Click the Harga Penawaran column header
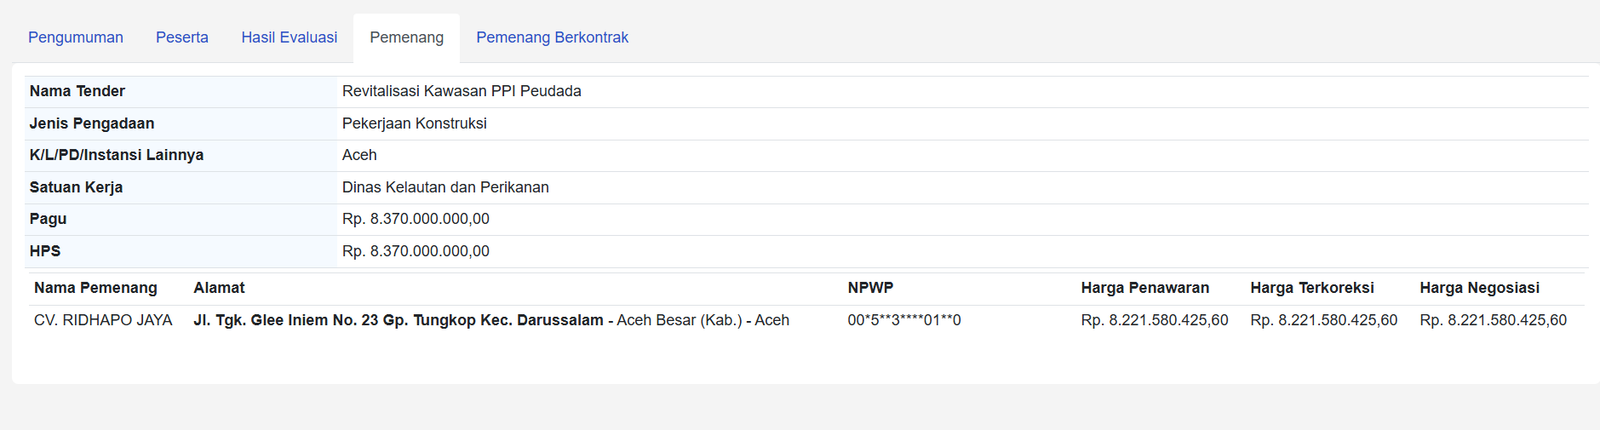 pos(1145,288)
